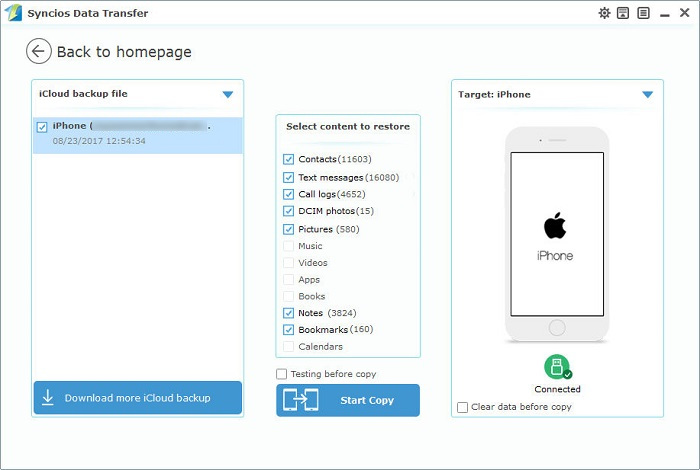Image resolution: width=700 pixels, height=470 pixels.
Task: Minimize the Syncios window
Action: pos(665,14)
